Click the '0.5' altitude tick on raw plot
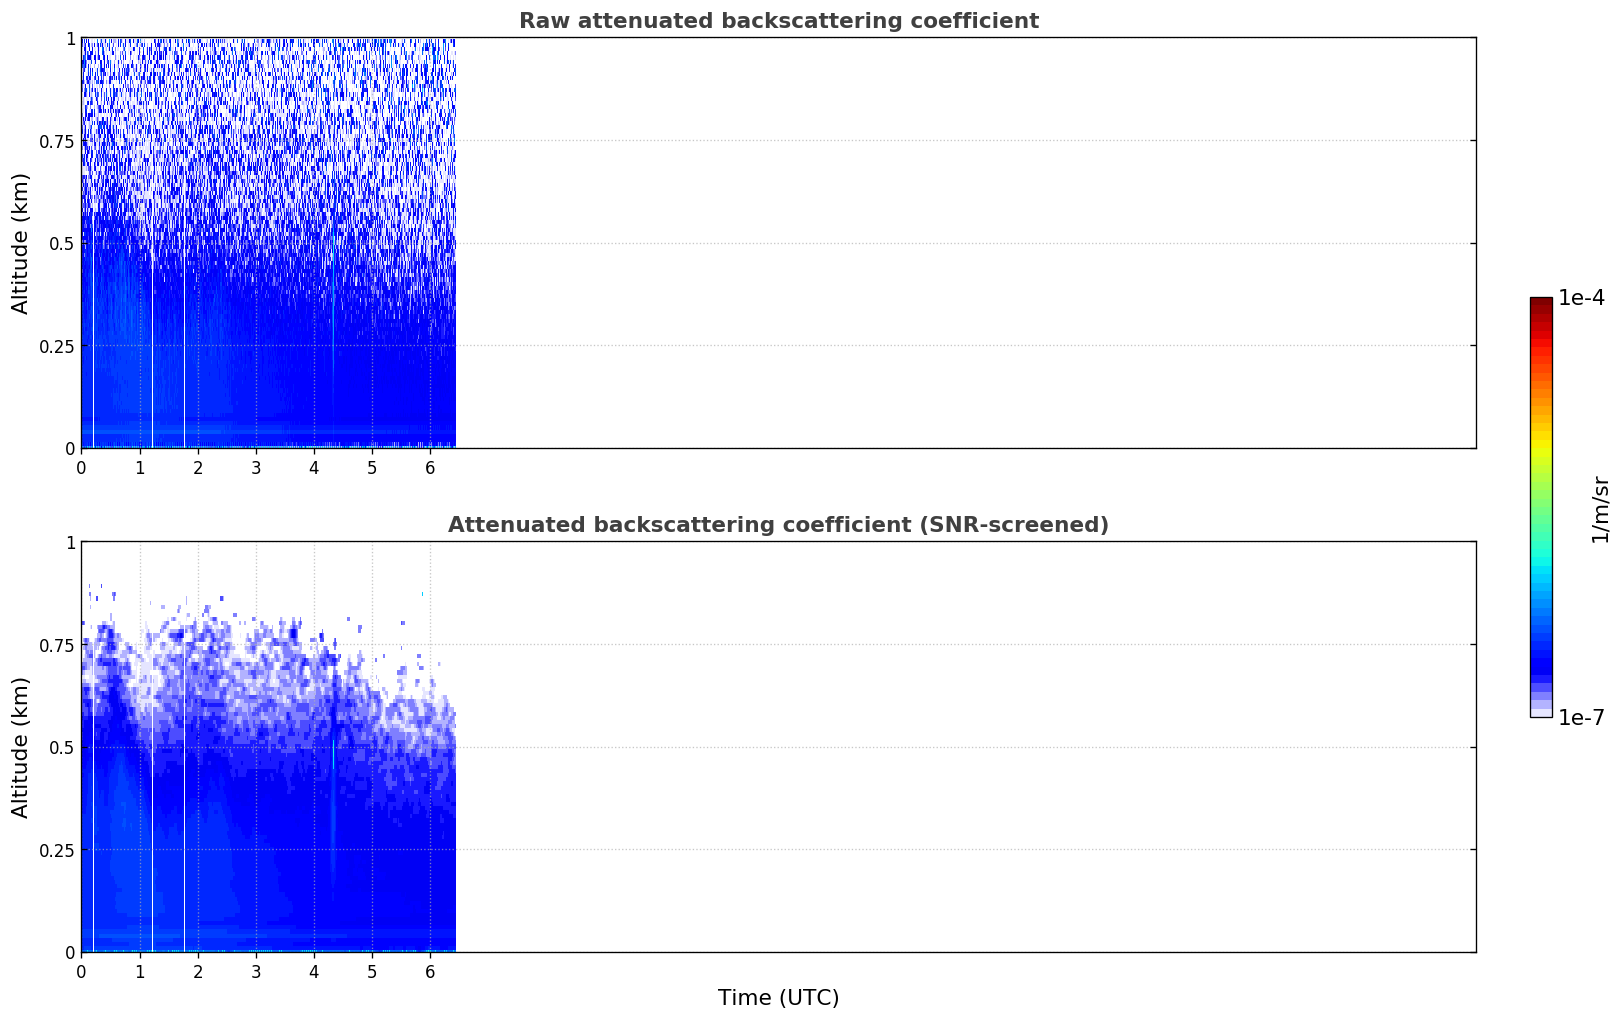The height and width of the screenshot is (1020, 1621). 62,243
